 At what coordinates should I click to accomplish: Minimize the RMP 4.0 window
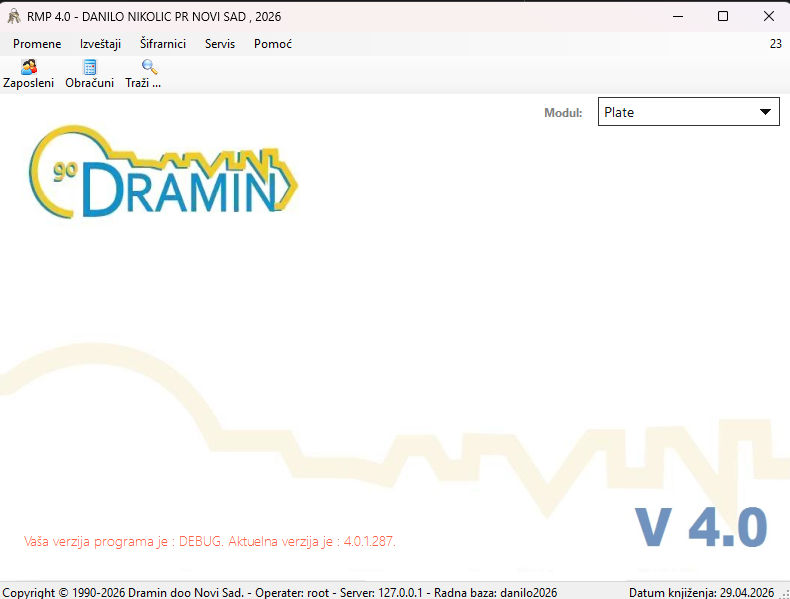tap(678, 17)
